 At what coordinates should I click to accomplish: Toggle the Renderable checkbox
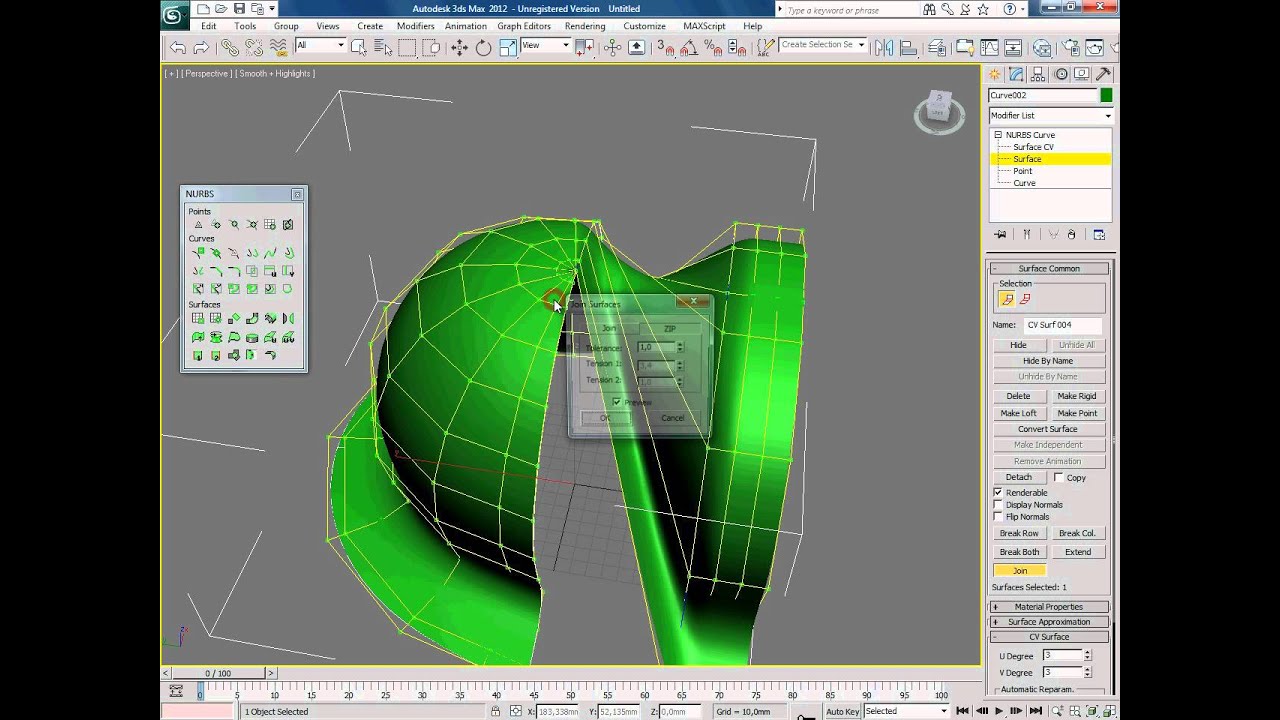pyautogui.click(x=998, y=493)
